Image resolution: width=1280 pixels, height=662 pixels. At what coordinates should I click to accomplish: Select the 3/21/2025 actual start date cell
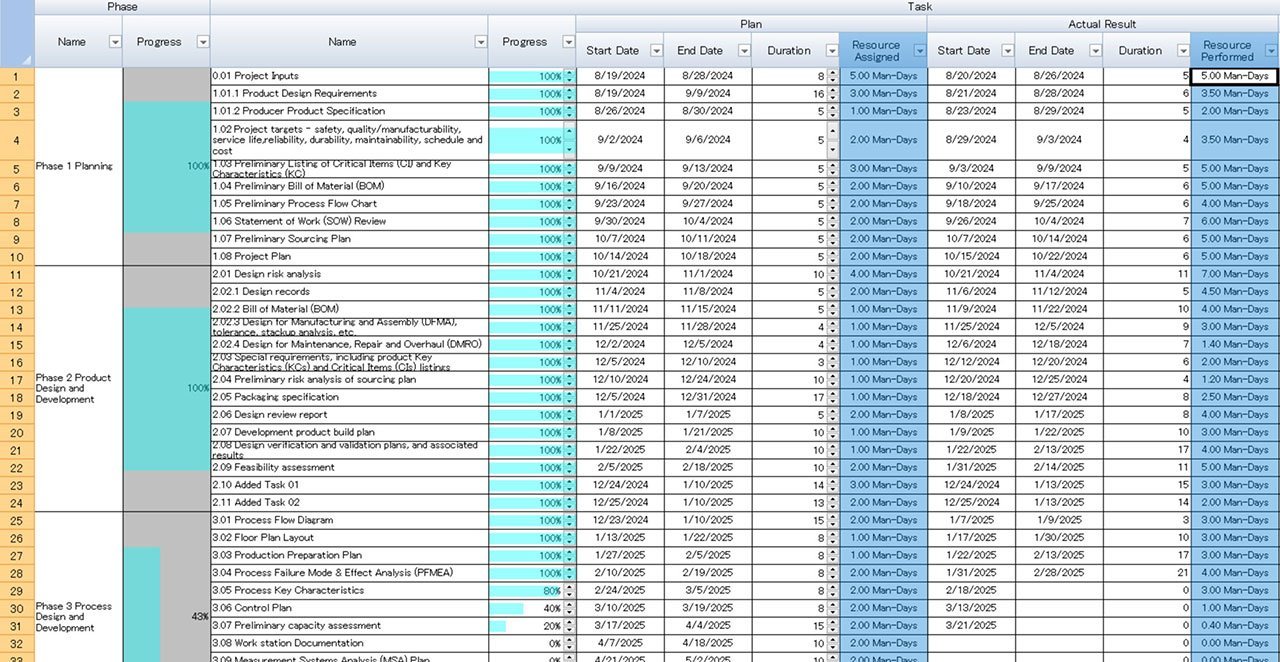[971, 626]
